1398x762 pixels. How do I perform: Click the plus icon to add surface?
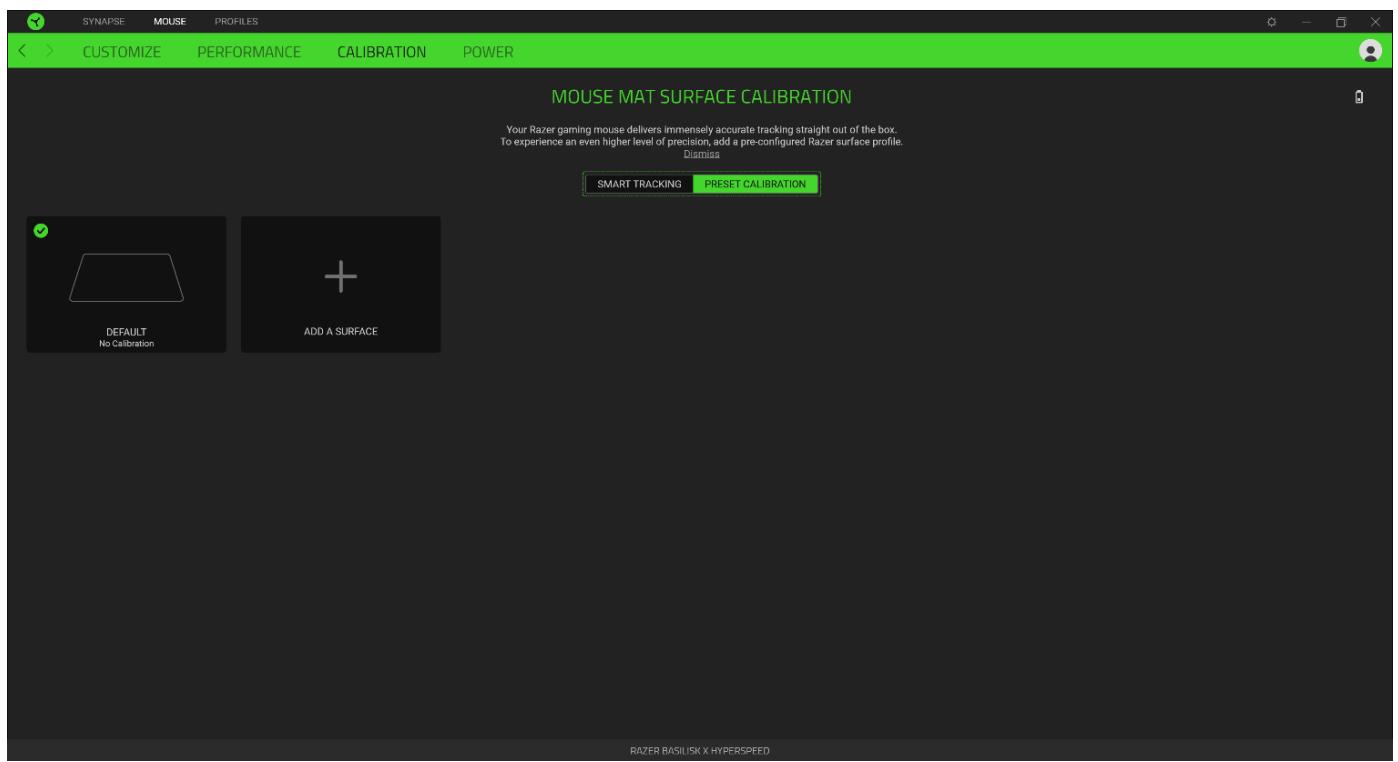(x=340, y=276)
